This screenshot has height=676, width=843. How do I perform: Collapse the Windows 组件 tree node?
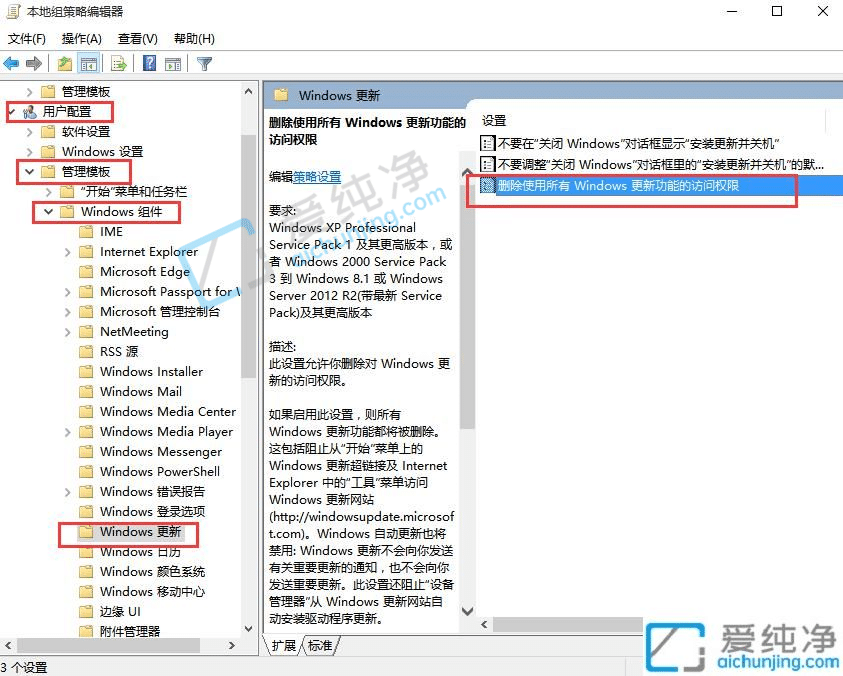[x=46, y=212]
